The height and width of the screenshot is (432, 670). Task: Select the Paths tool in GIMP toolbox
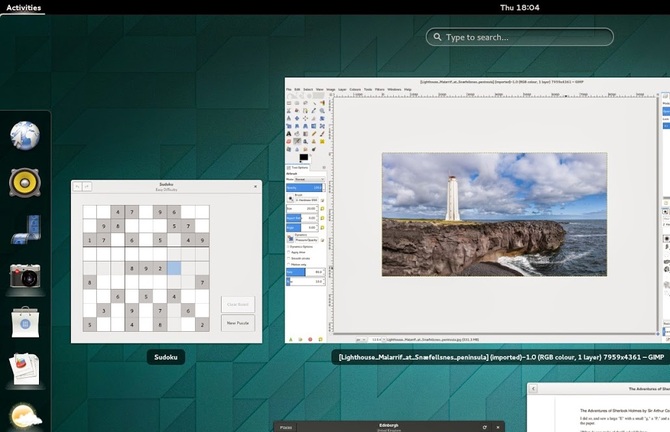click(x=306, y=111)
